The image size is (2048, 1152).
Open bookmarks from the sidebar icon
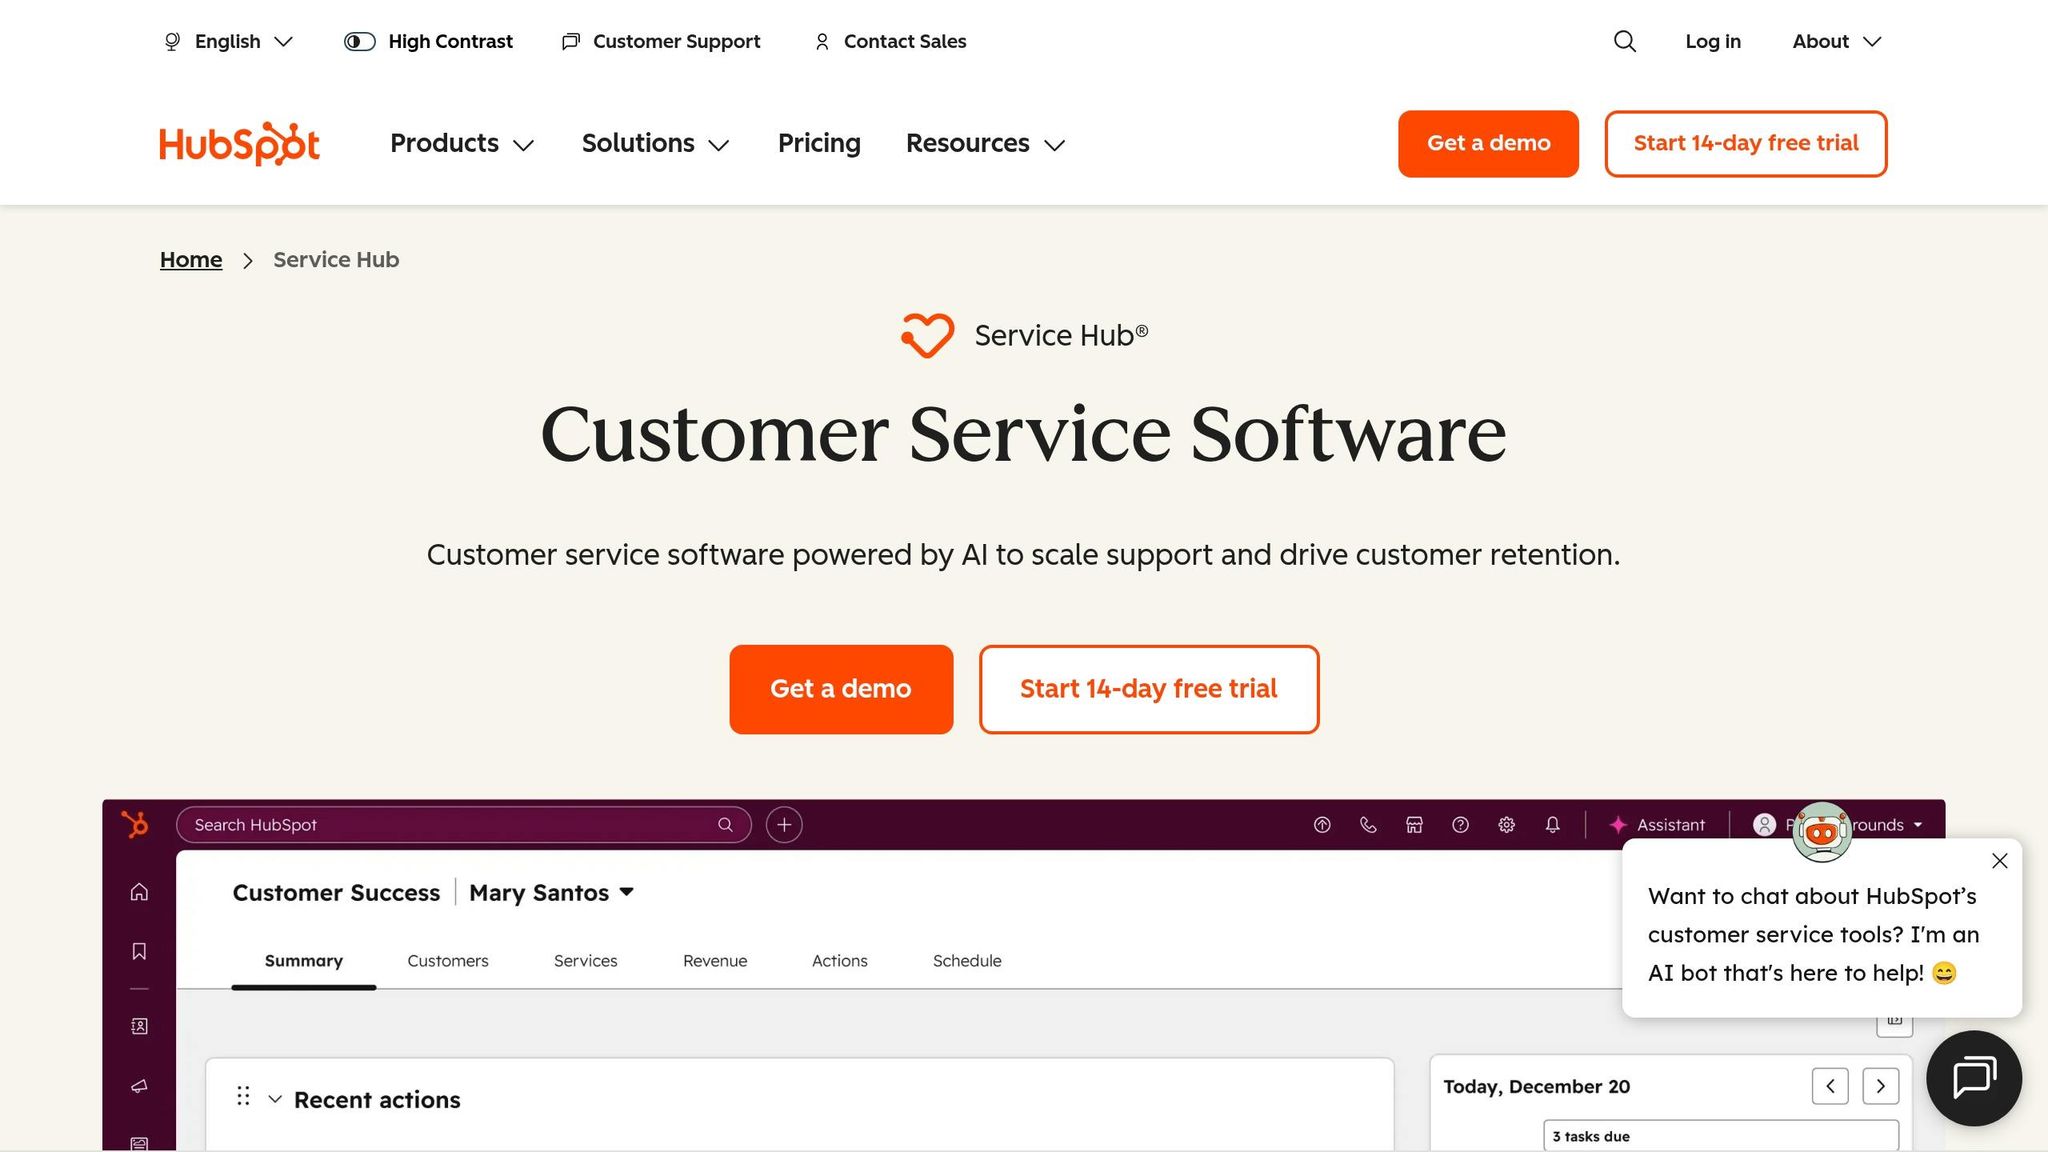[x=139, y=951]
